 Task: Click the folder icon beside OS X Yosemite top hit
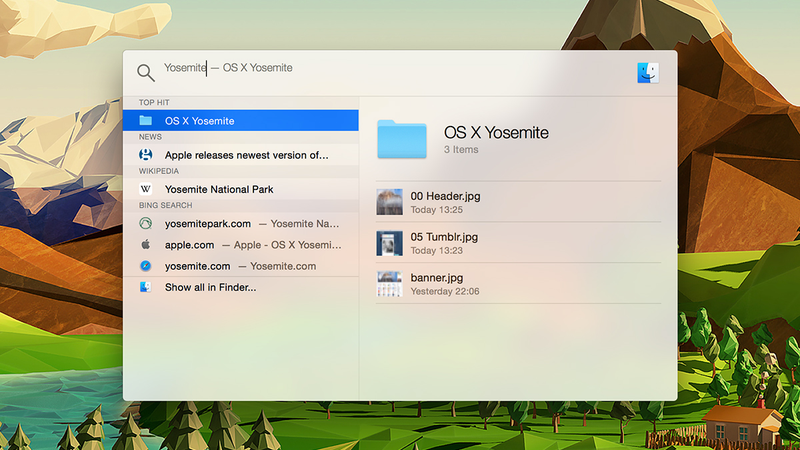[x=146, y=120]
